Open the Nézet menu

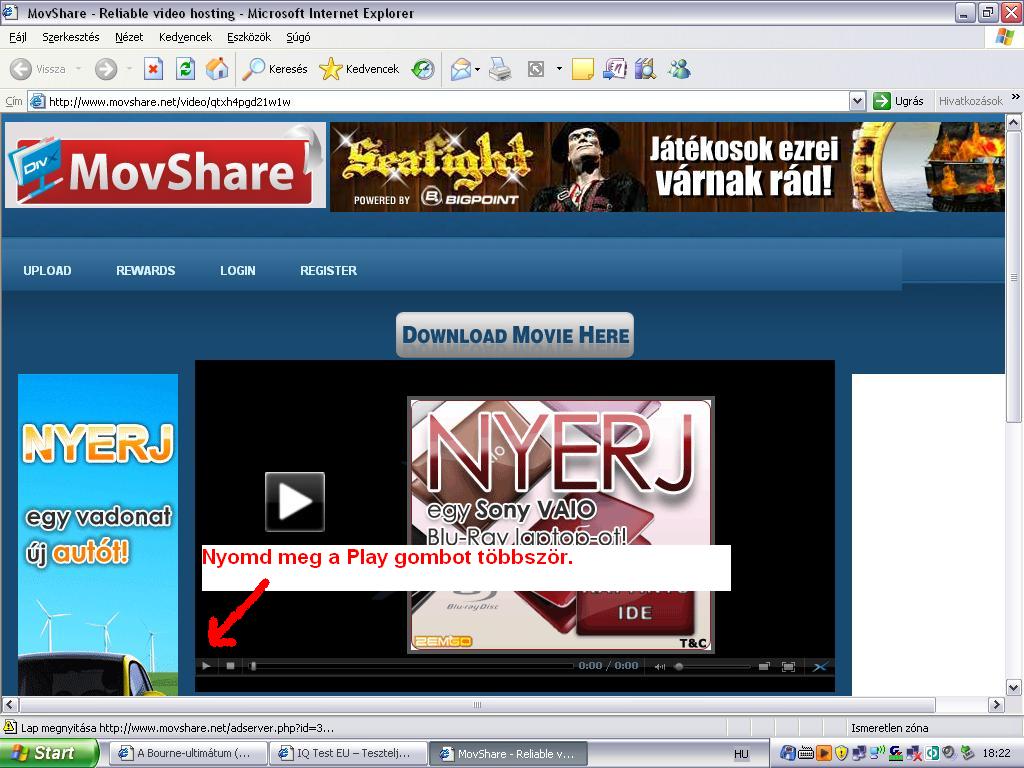[129, 37]
